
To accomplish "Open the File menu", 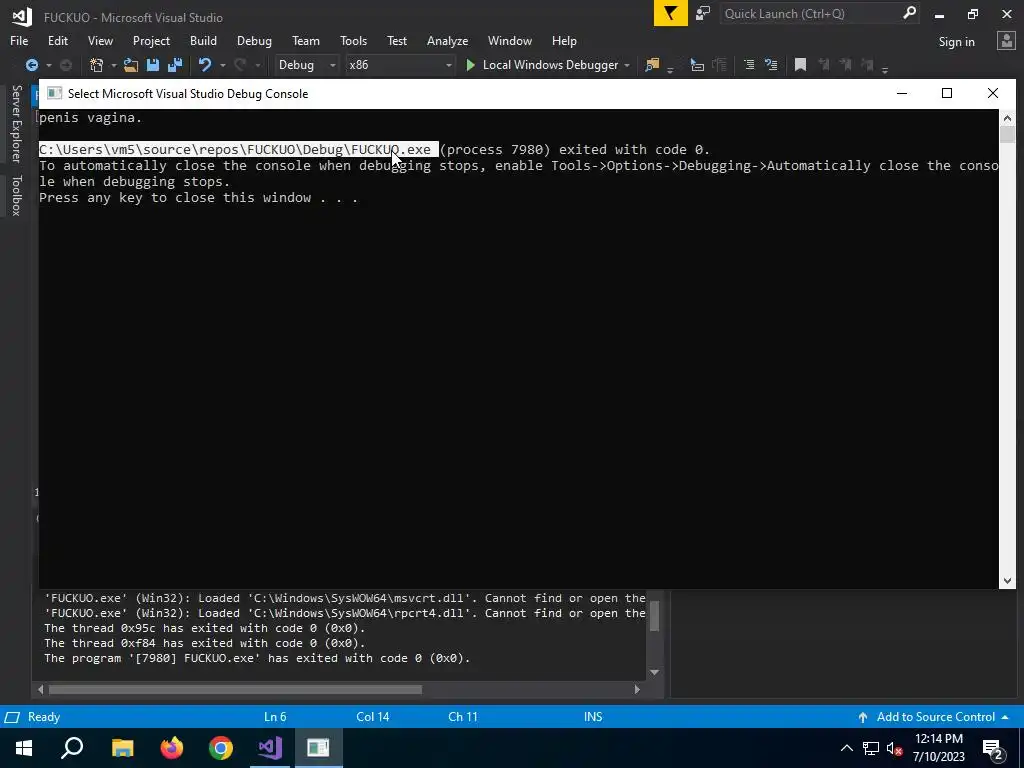I will click(x=19, y=40).
